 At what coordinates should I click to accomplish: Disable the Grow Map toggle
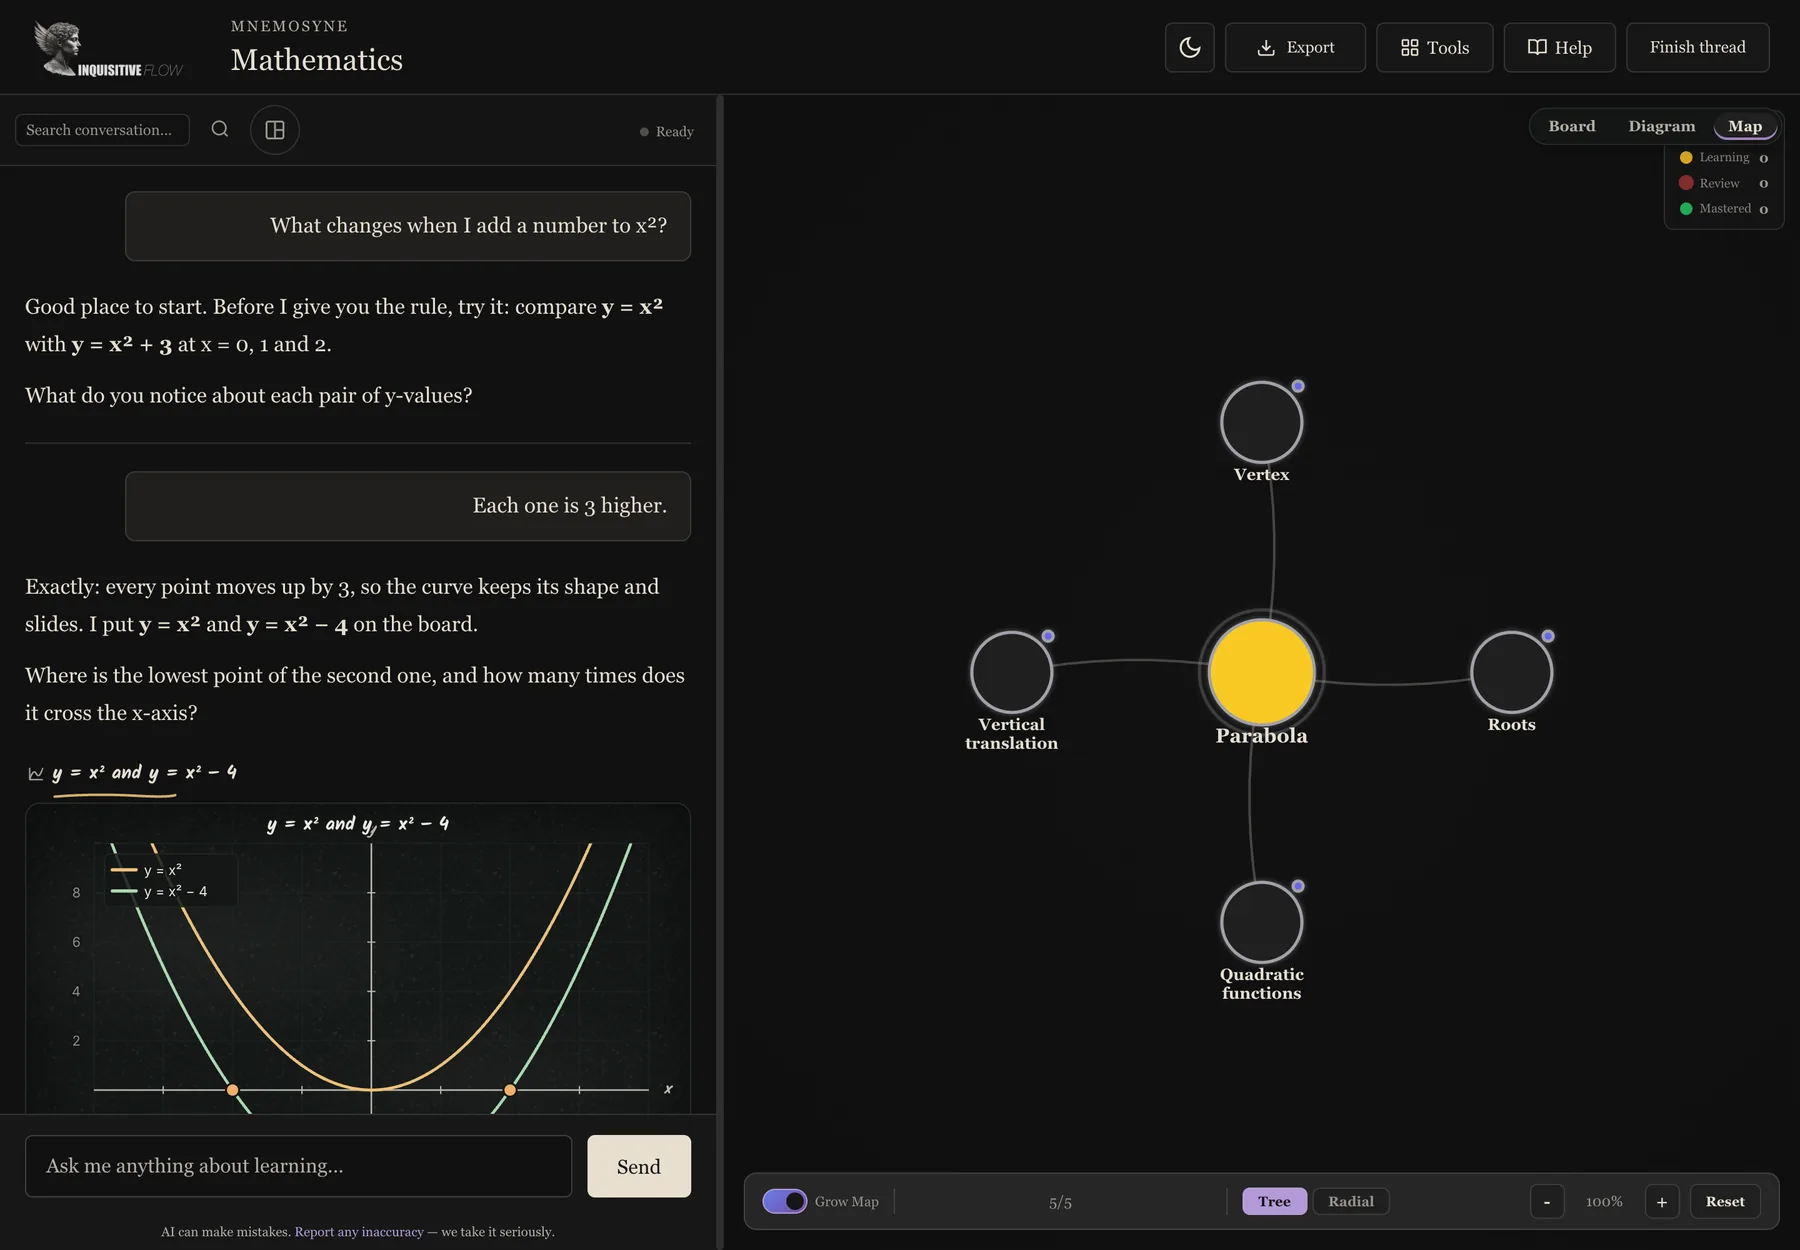(785, 1201)
